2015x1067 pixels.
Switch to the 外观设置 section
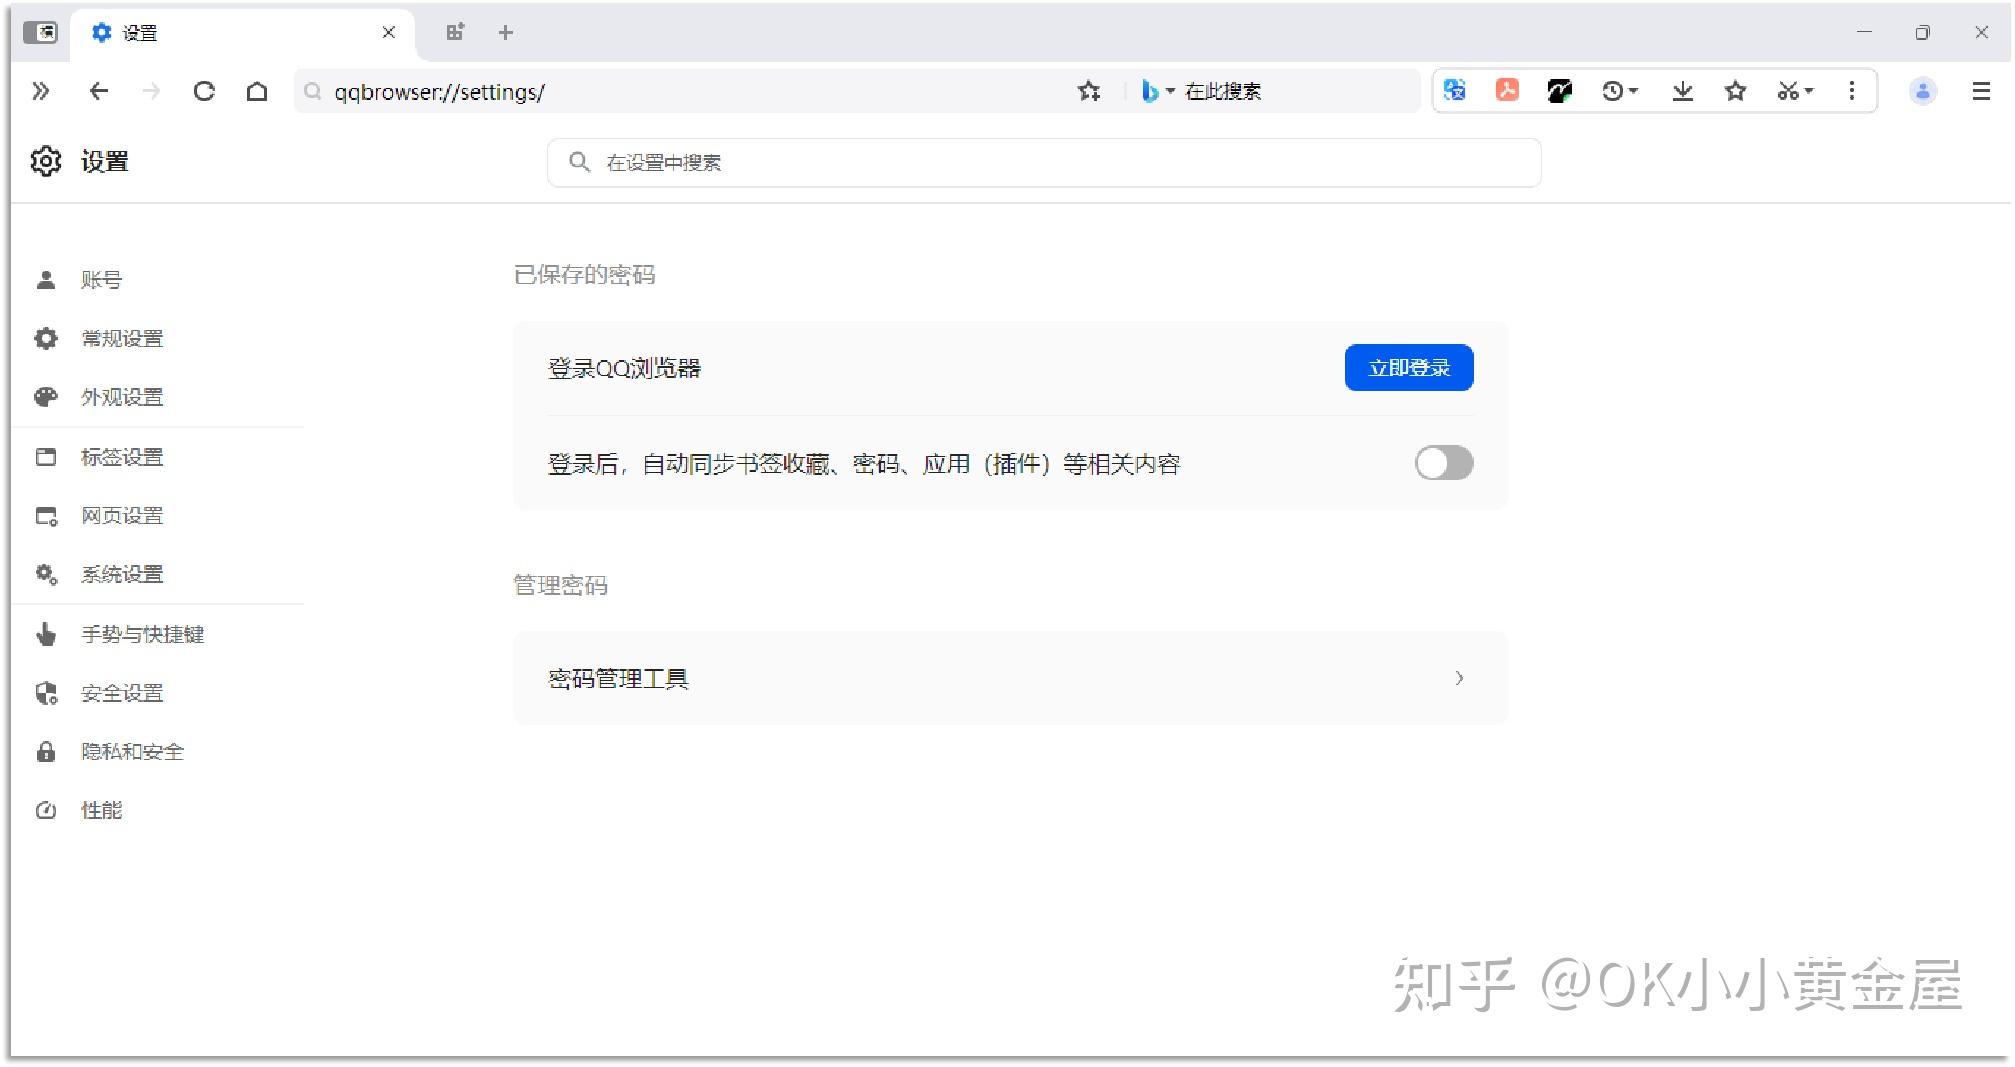[x=121, y=397]
